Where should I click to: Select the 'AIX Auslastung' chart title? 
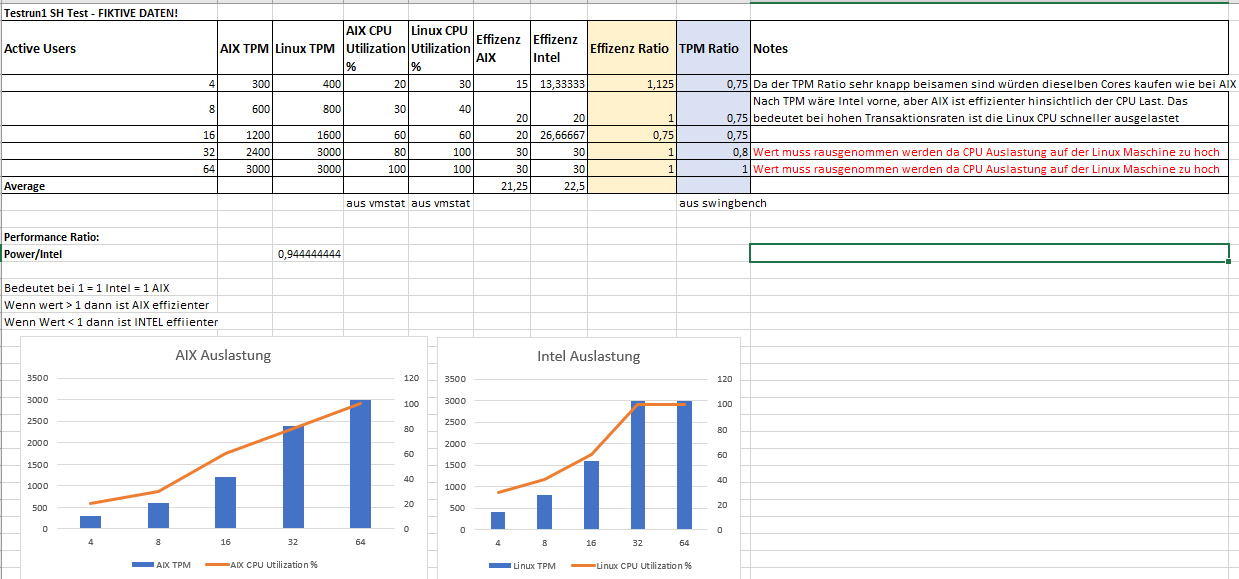[x=223, y=355]
